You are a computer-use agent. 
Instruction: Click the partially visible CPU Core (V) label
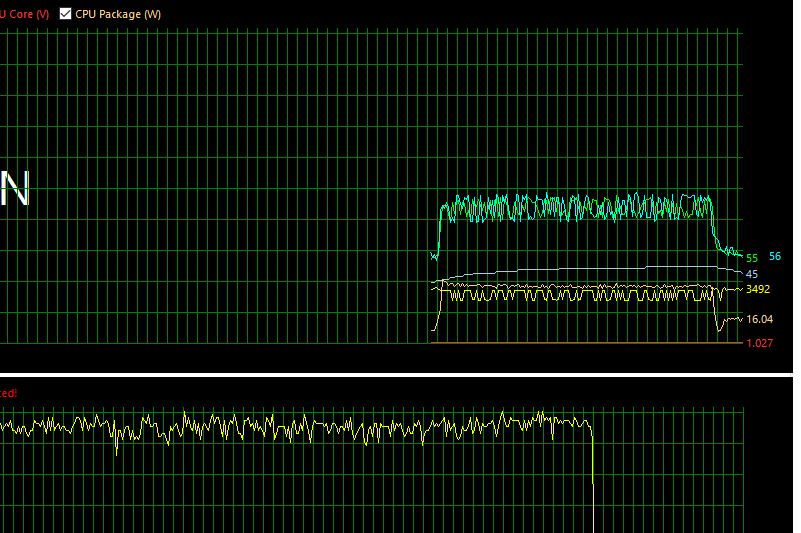(x=25, y=14)
